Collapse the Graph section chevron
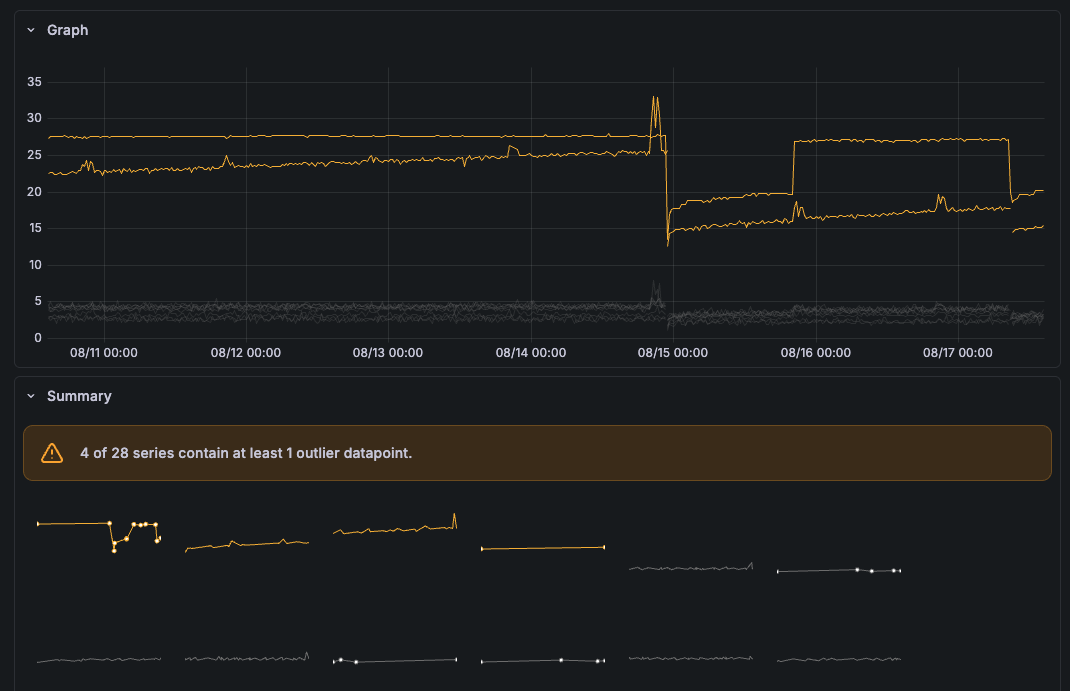Image resolution: width=1070 pixels, height=691 pixels. pos(31,30)
